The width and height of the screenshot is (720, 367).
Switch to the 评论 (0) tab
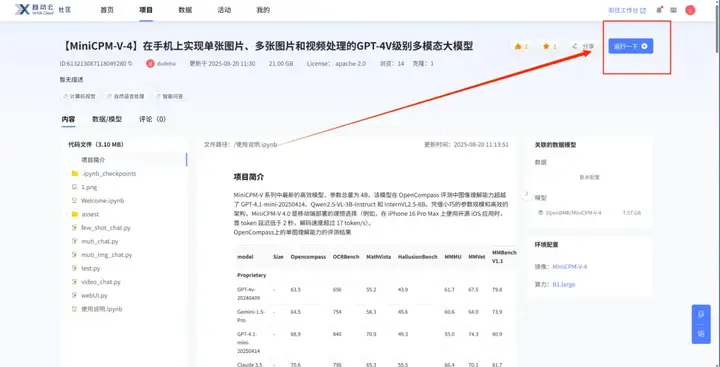[152, 119]
